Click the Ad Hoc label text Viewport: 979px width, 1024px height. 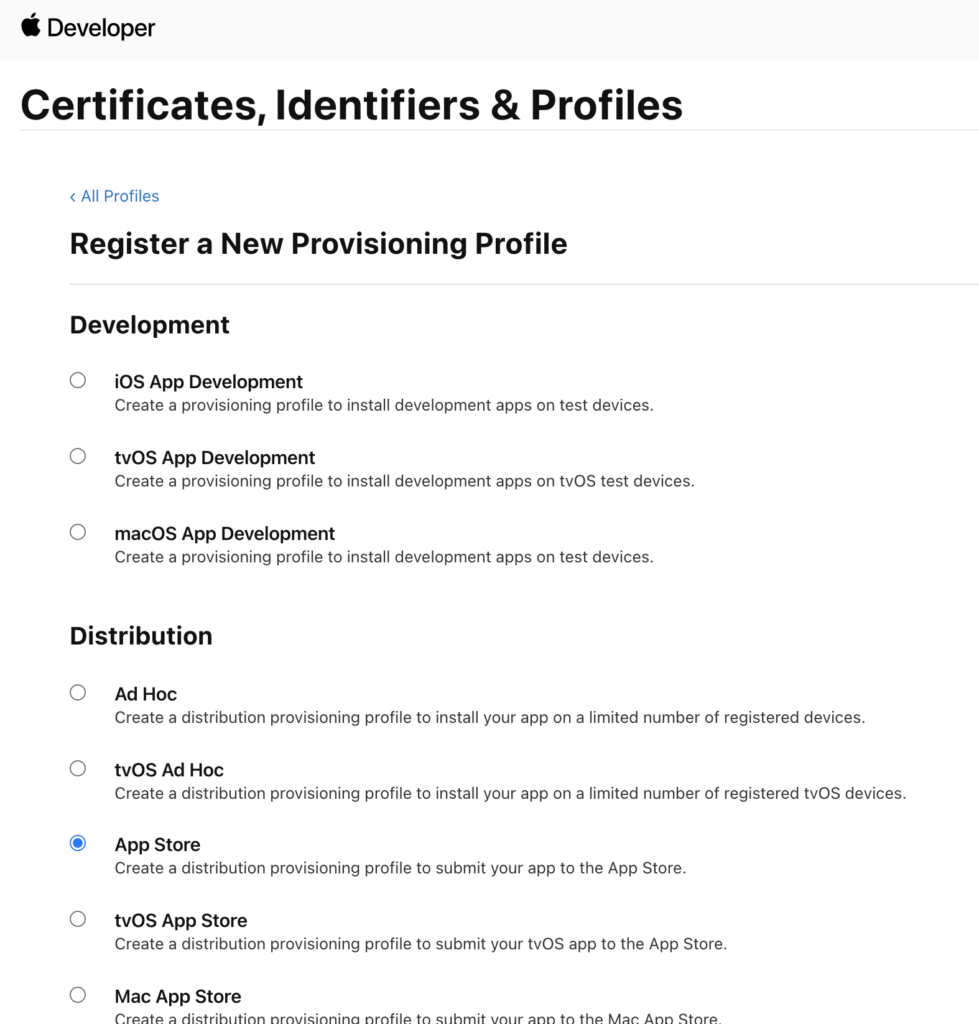tap(146, 694)
